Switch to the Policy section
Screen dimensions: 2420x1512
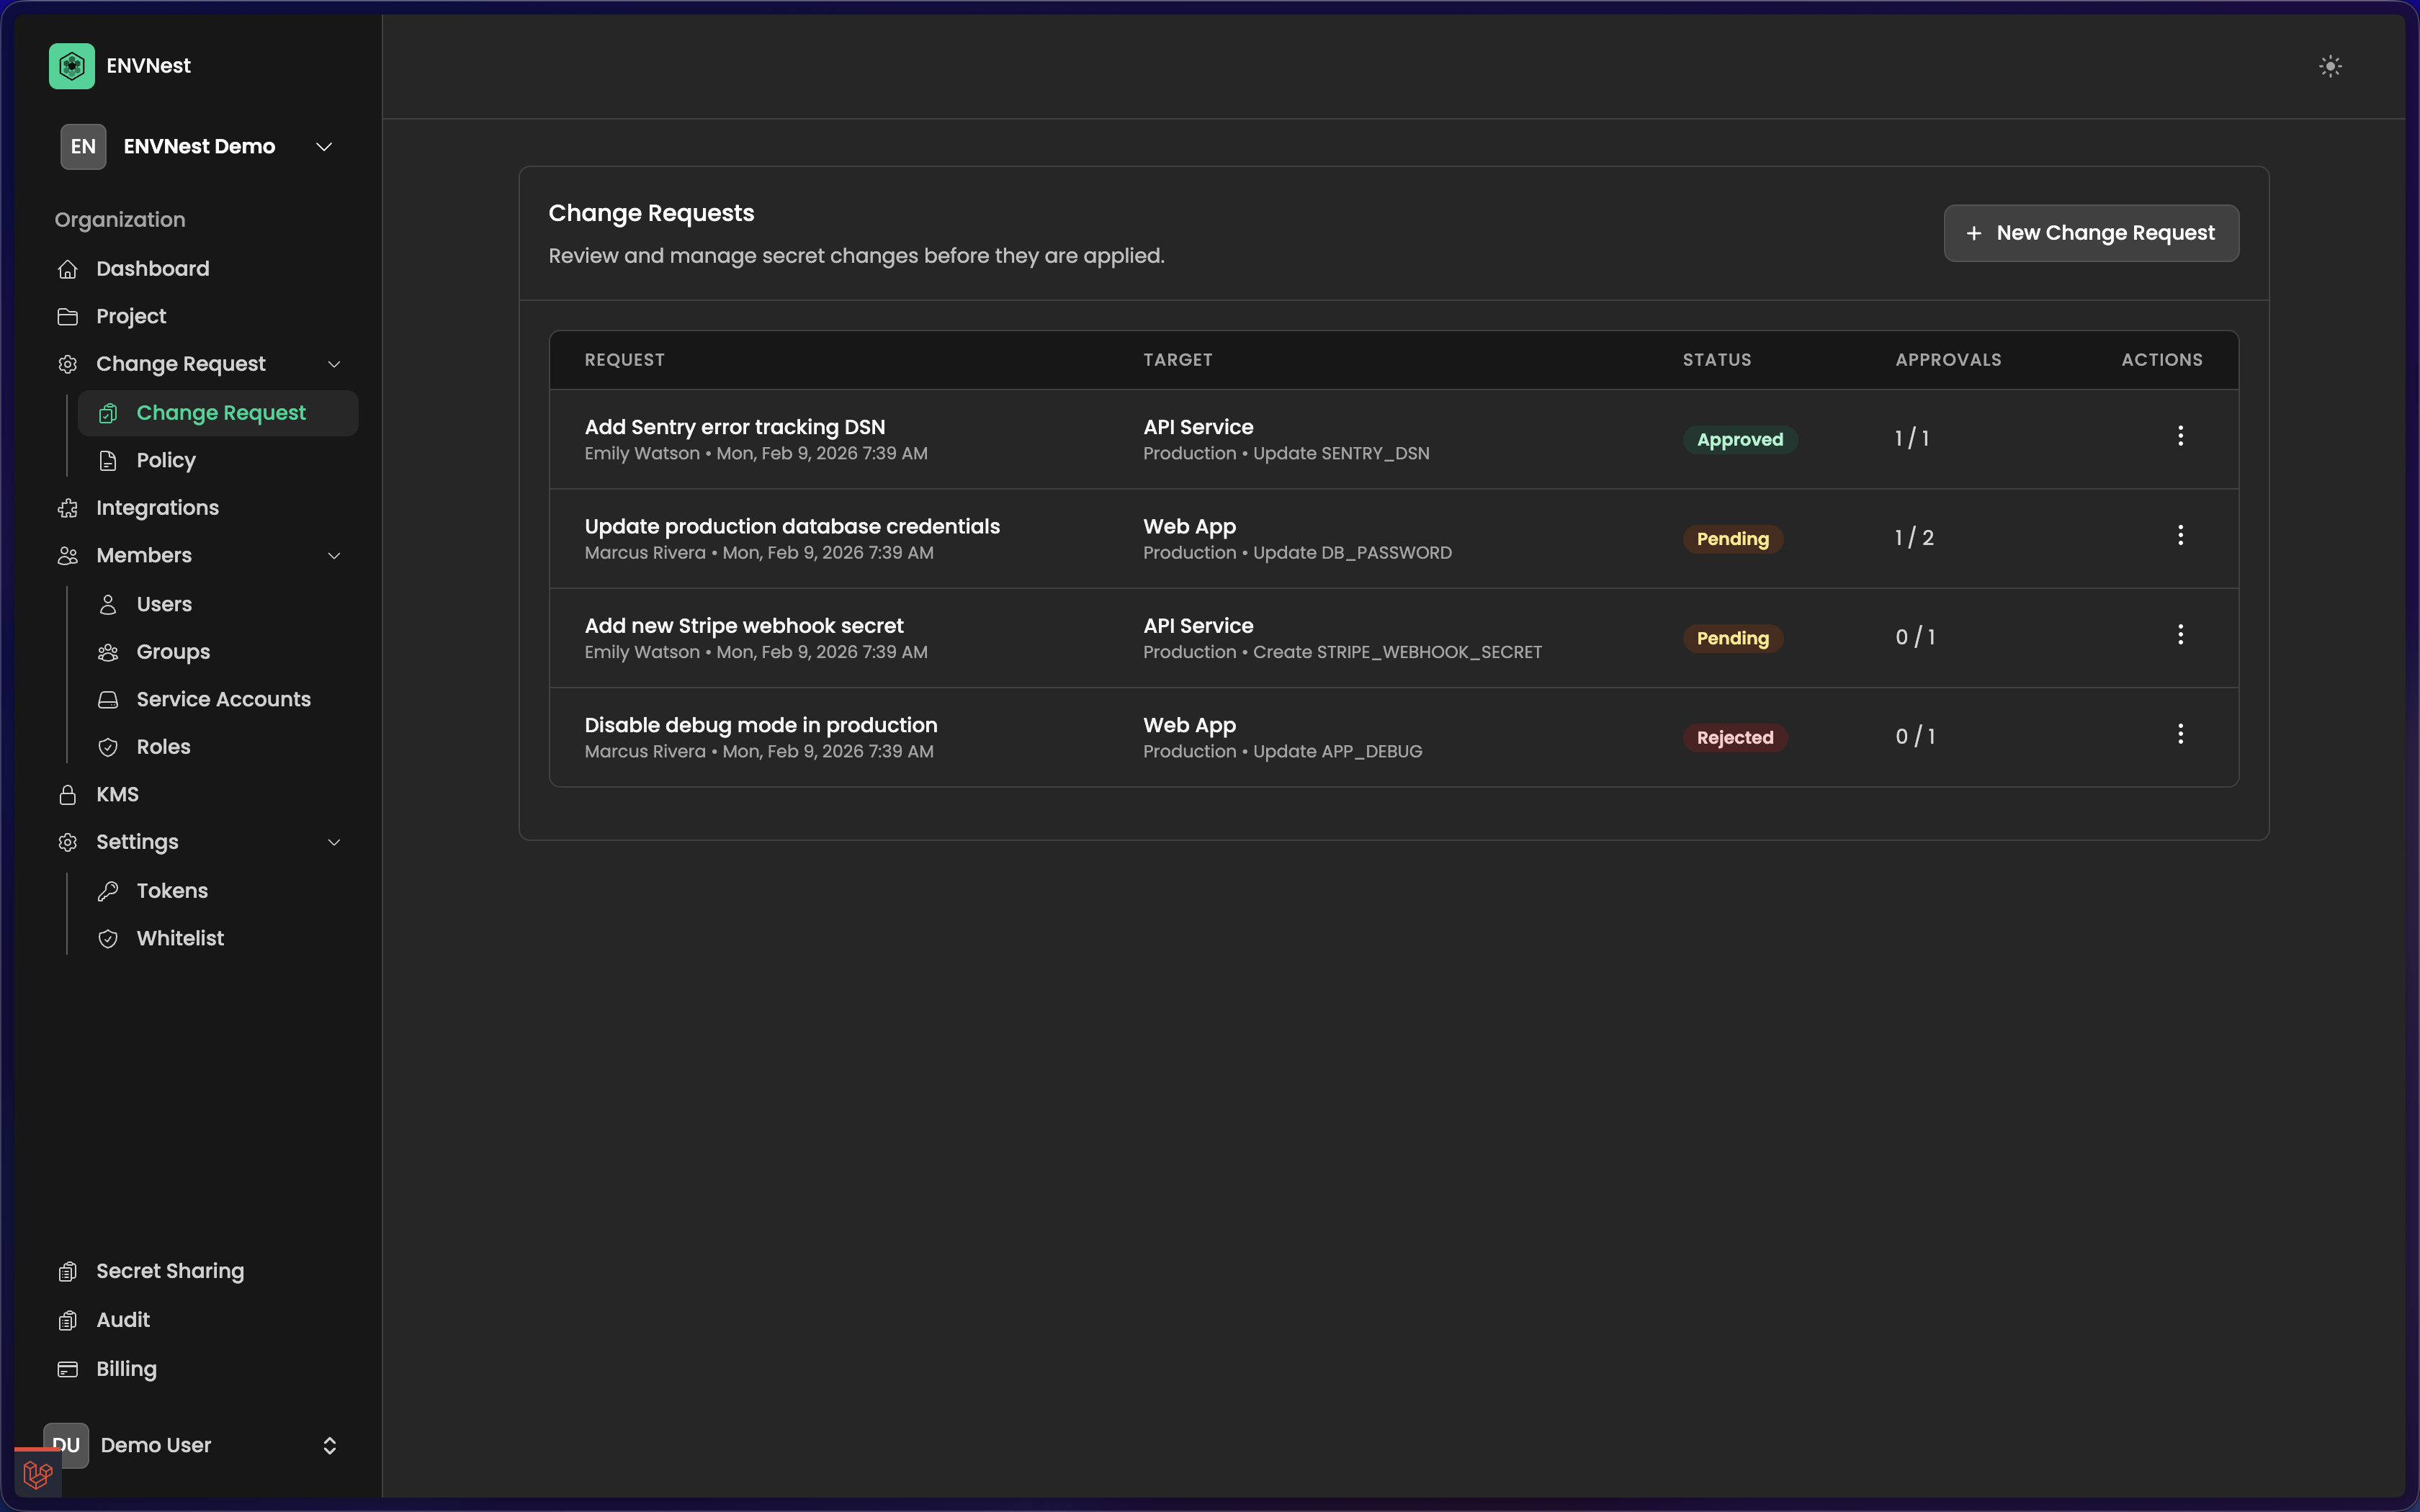(x=166, y=460)
